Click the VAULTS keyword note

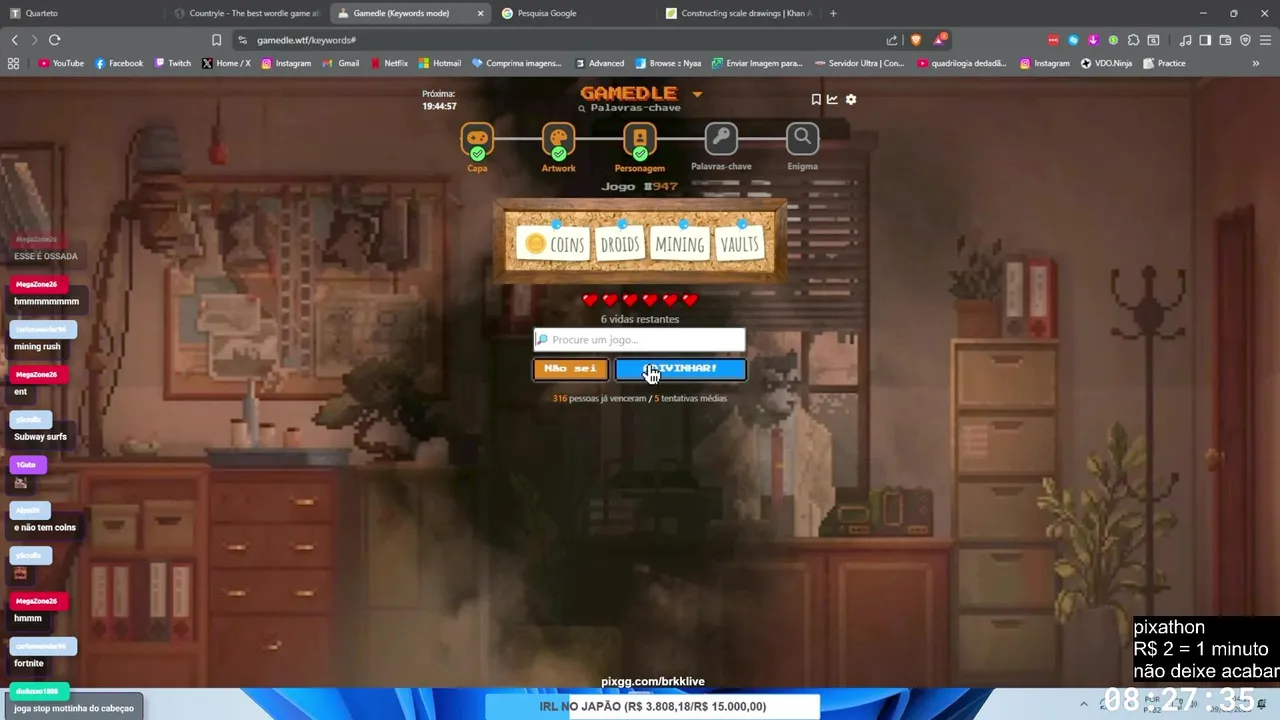tap(739, 244)
